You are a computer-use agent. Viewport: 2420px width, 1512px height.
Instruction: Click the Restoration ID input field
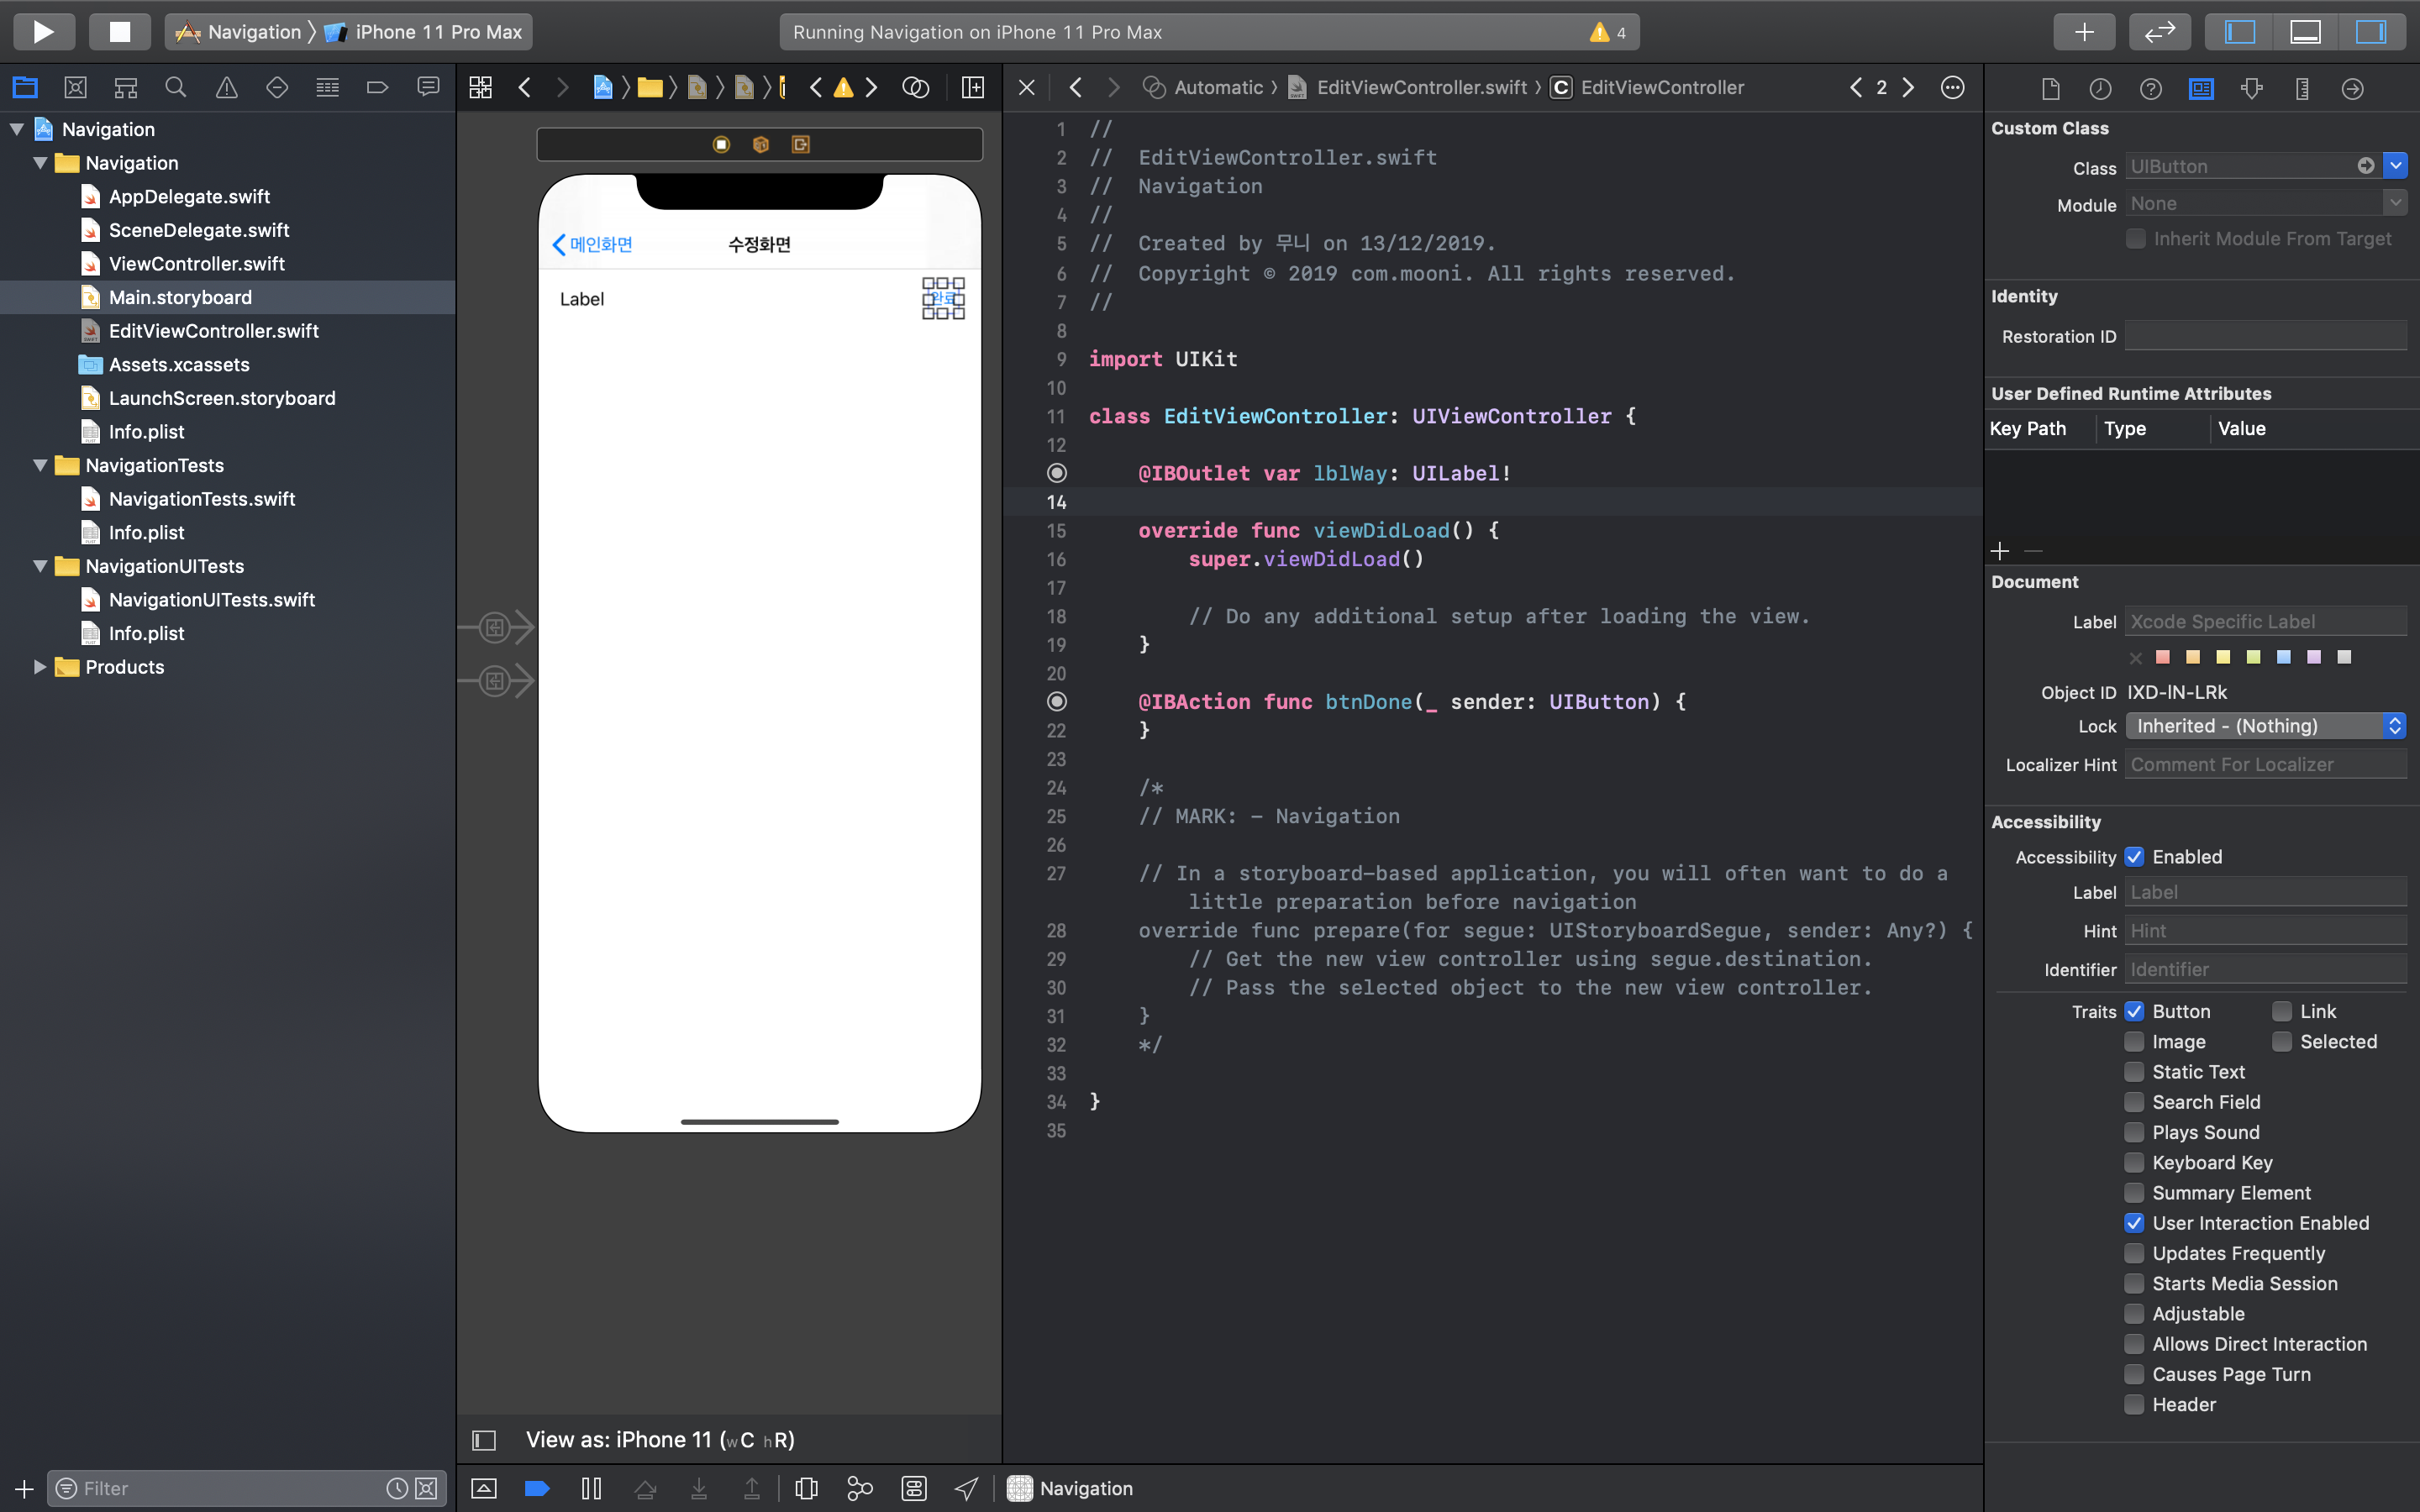[x=2265, y=336]
